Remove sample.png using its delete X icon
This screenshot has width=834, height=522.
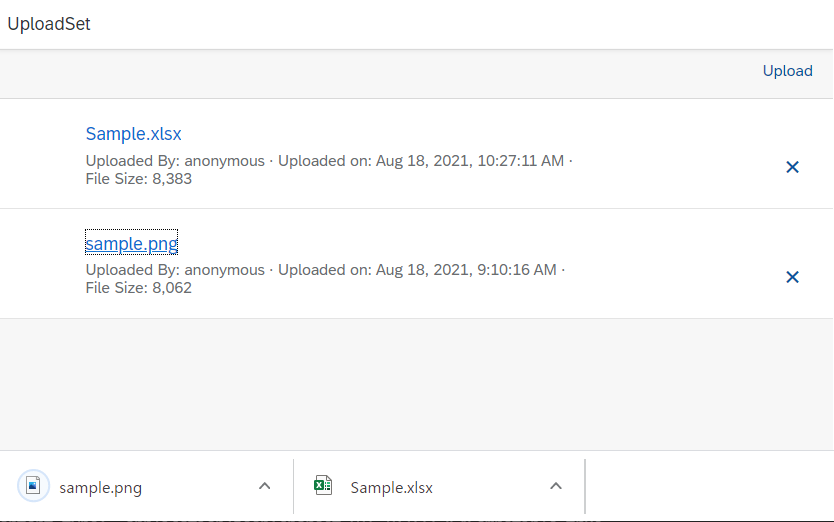(x=792, y=277)
